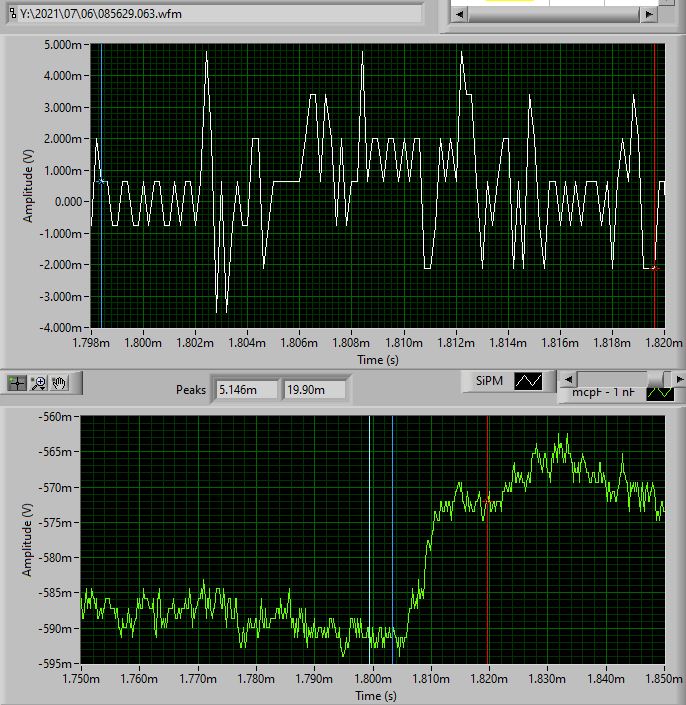The height and width of the screenshot is (705, 686).
Task: Click the red cursor line in bottom graph
Action: 488,540
